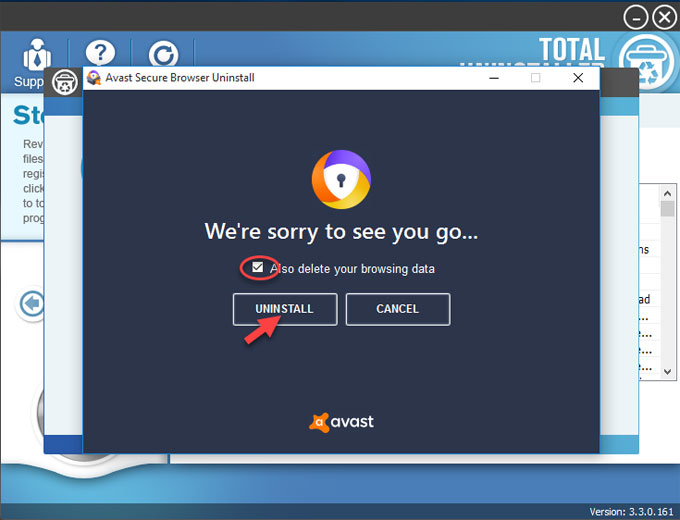Click scrollbar down arrow in Total Uninstaller list
Image resolution: width=680 pixels, height=520 pixels.
667,372
